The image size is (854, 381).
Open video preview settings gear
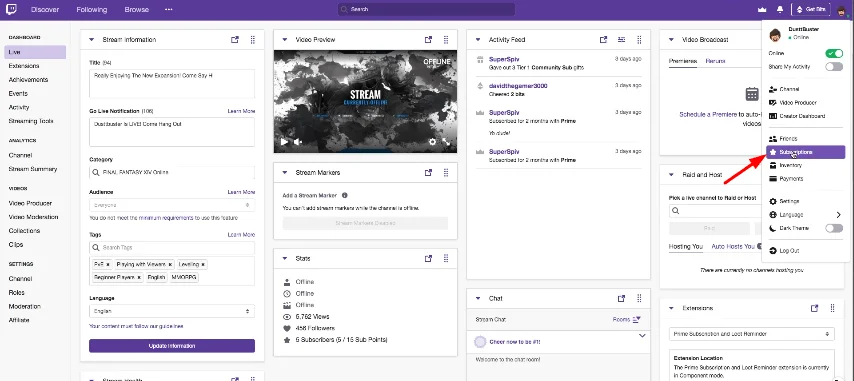click(x=432, y=142)
